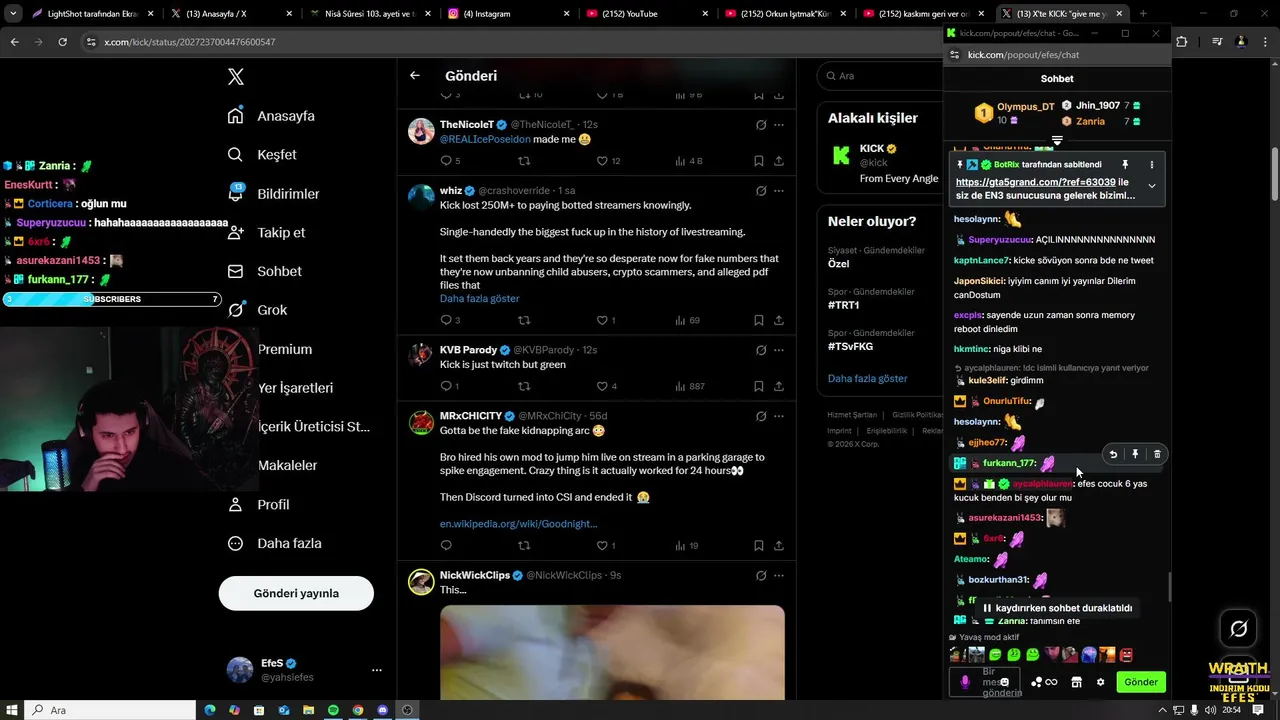Like whiz's post
The width and height of the screenshot is (1280, 720).
pyautogui.click(x=602, y=321)
